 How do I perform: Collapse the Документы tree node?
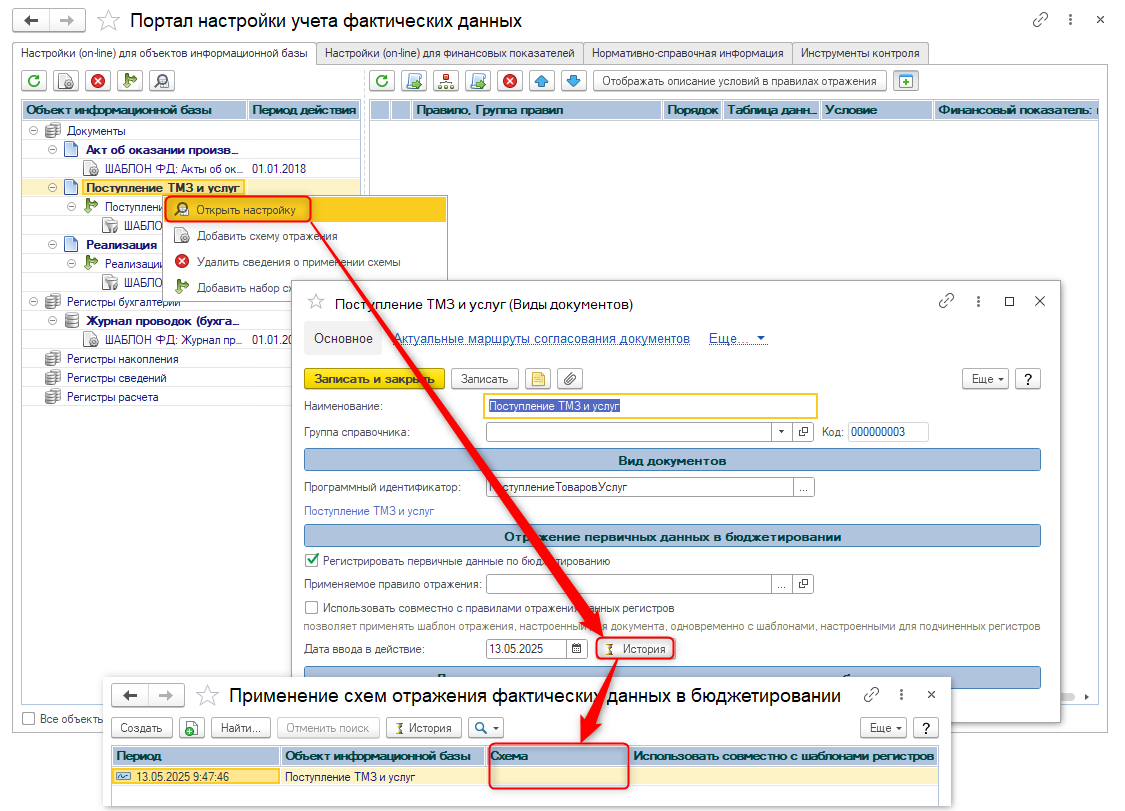(34, 131)
